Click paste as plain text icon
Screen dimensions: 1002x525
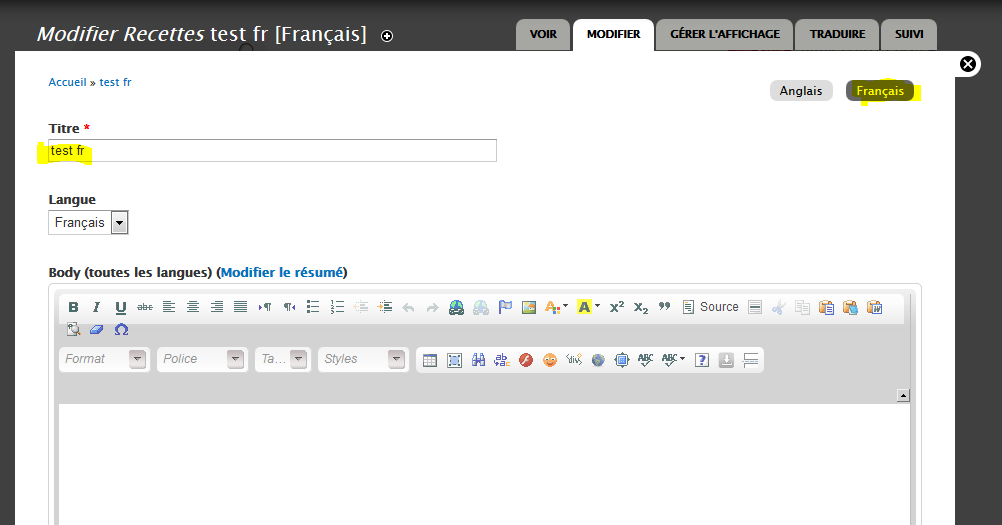coord(850,307)
